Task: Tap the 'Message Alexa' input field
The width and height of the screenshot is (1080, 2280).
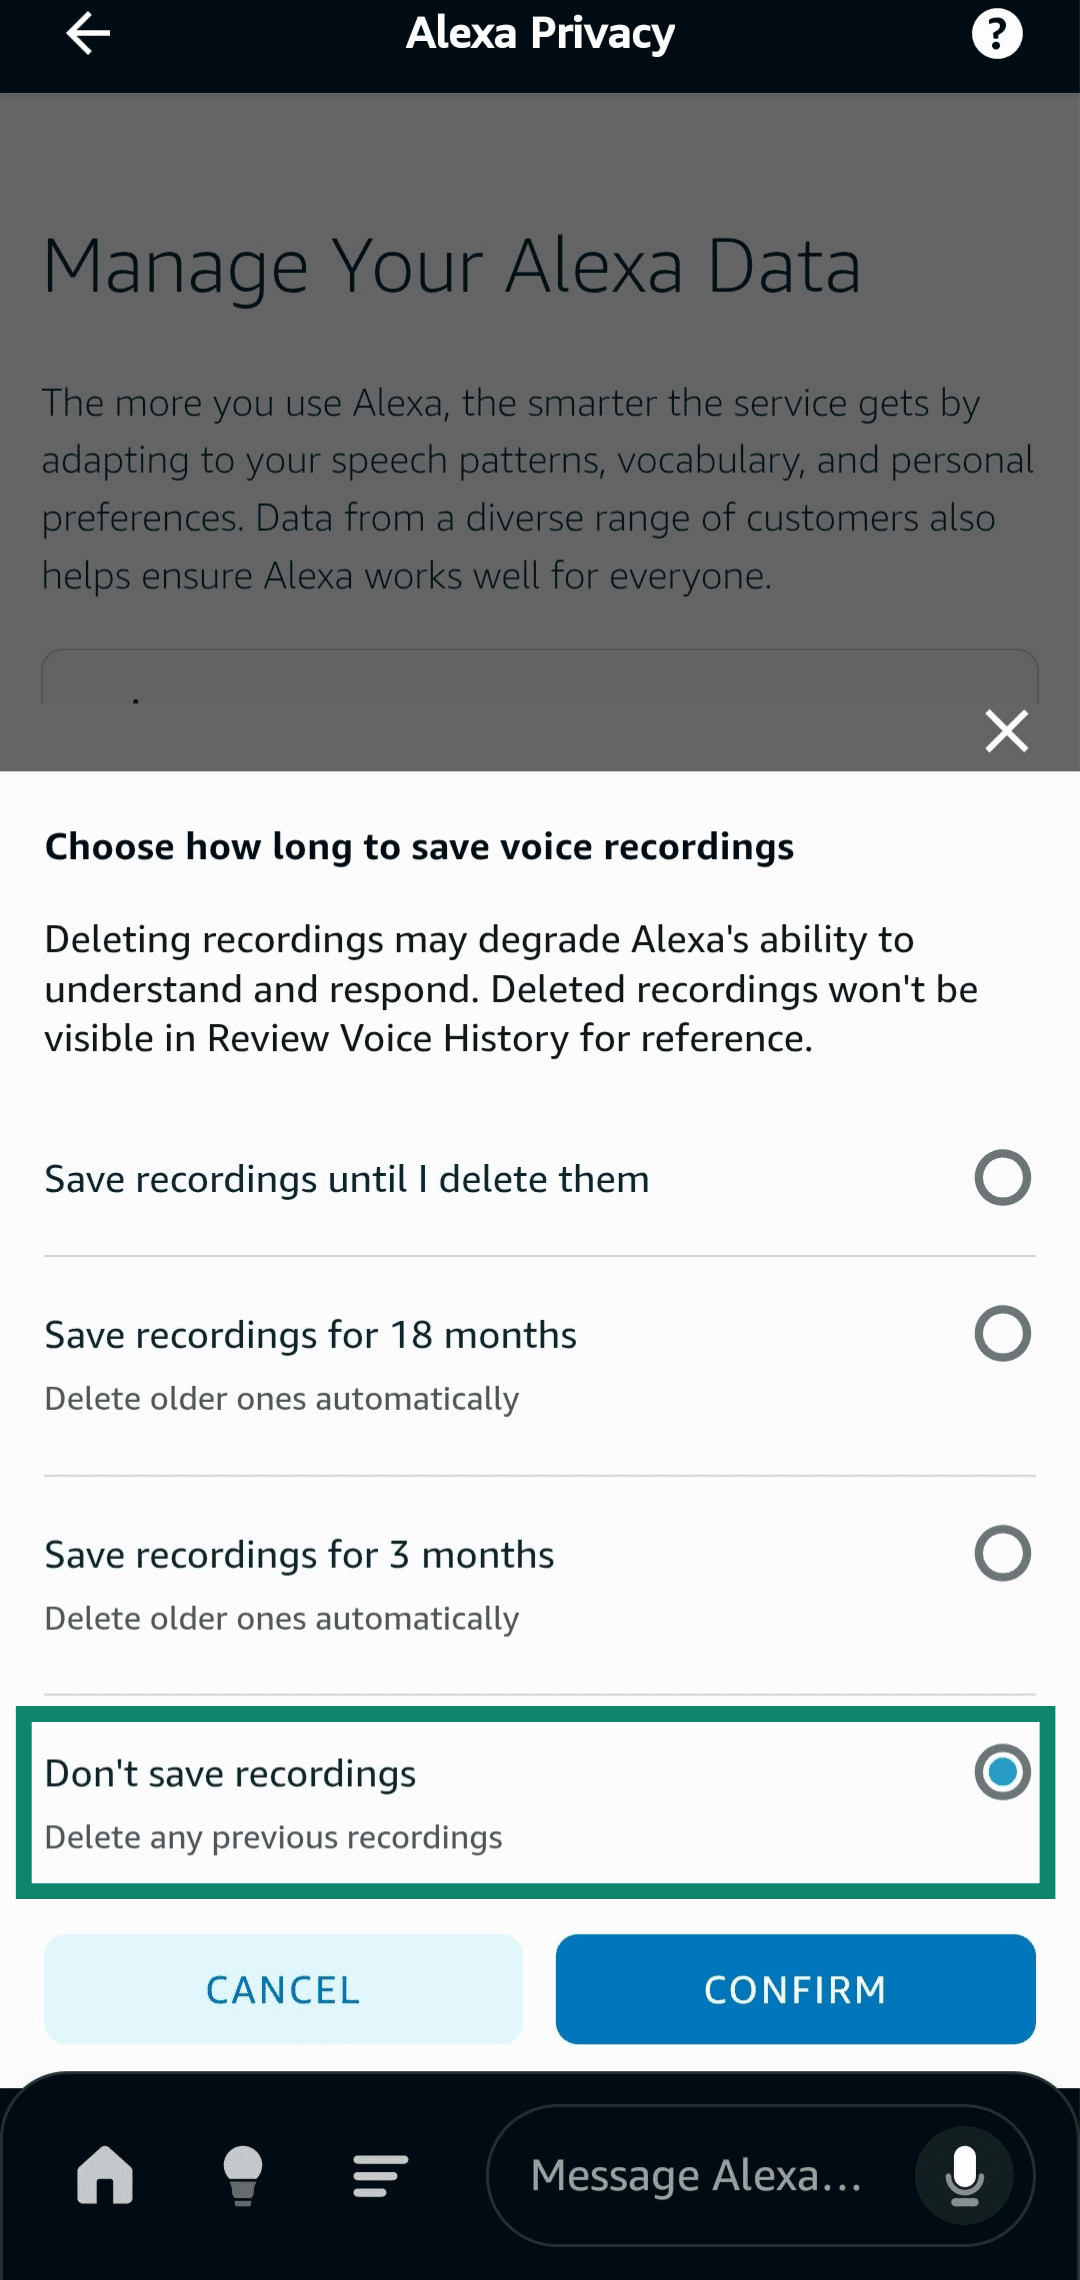Action: point(700,2173)
